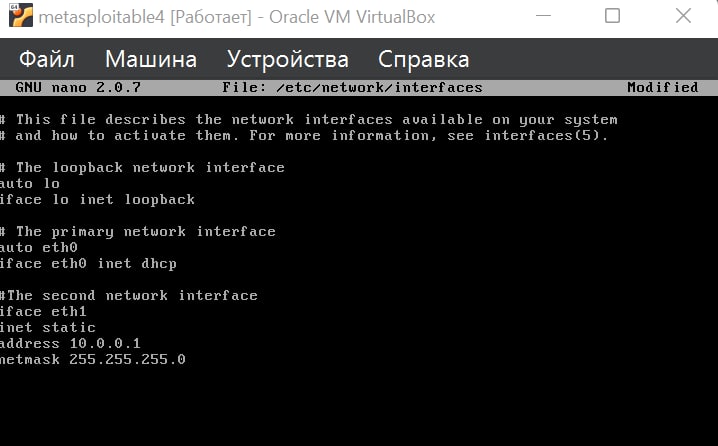Open the Машина menu
The height and width of the screenshot is (446, 718).
tap(151, 59)
